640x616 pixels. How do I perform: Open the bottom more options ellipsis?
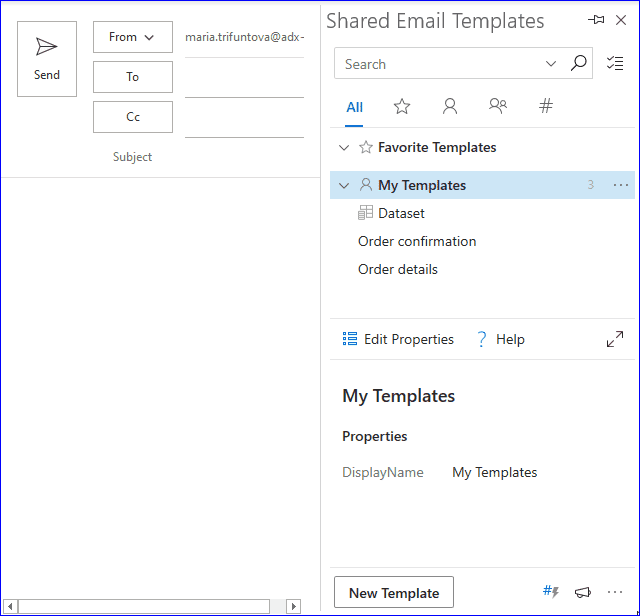pos(615,592)
